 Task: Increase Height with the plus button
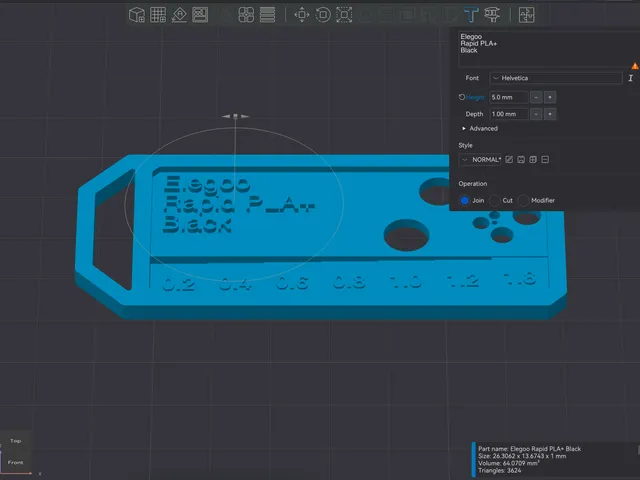point(550,97)
